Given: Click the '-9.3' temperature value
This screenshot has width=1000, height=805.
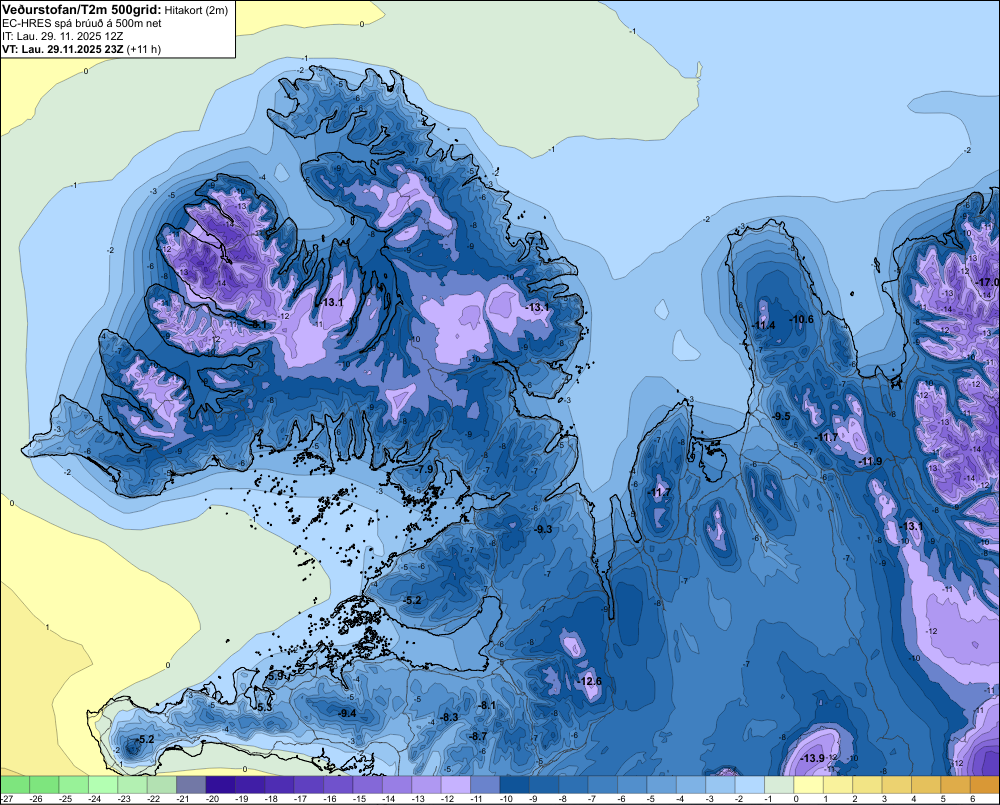Looking at the screenshot, I should click(543, 529).
